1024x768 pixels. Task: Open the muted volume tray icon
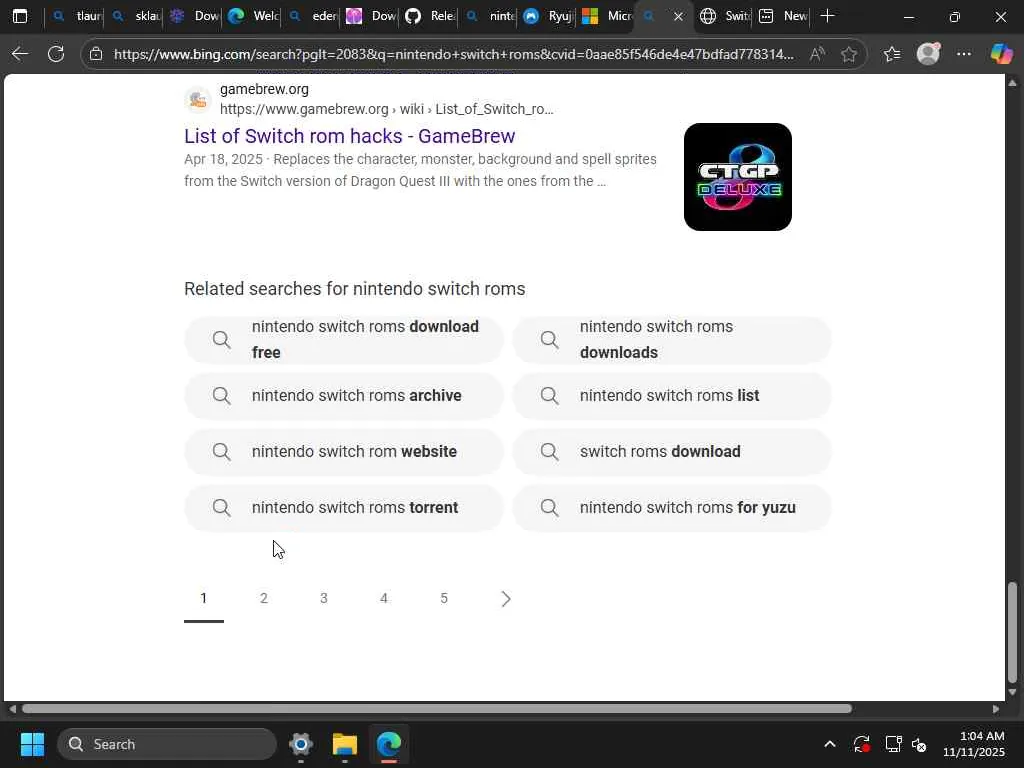click(x=920, y=744)
